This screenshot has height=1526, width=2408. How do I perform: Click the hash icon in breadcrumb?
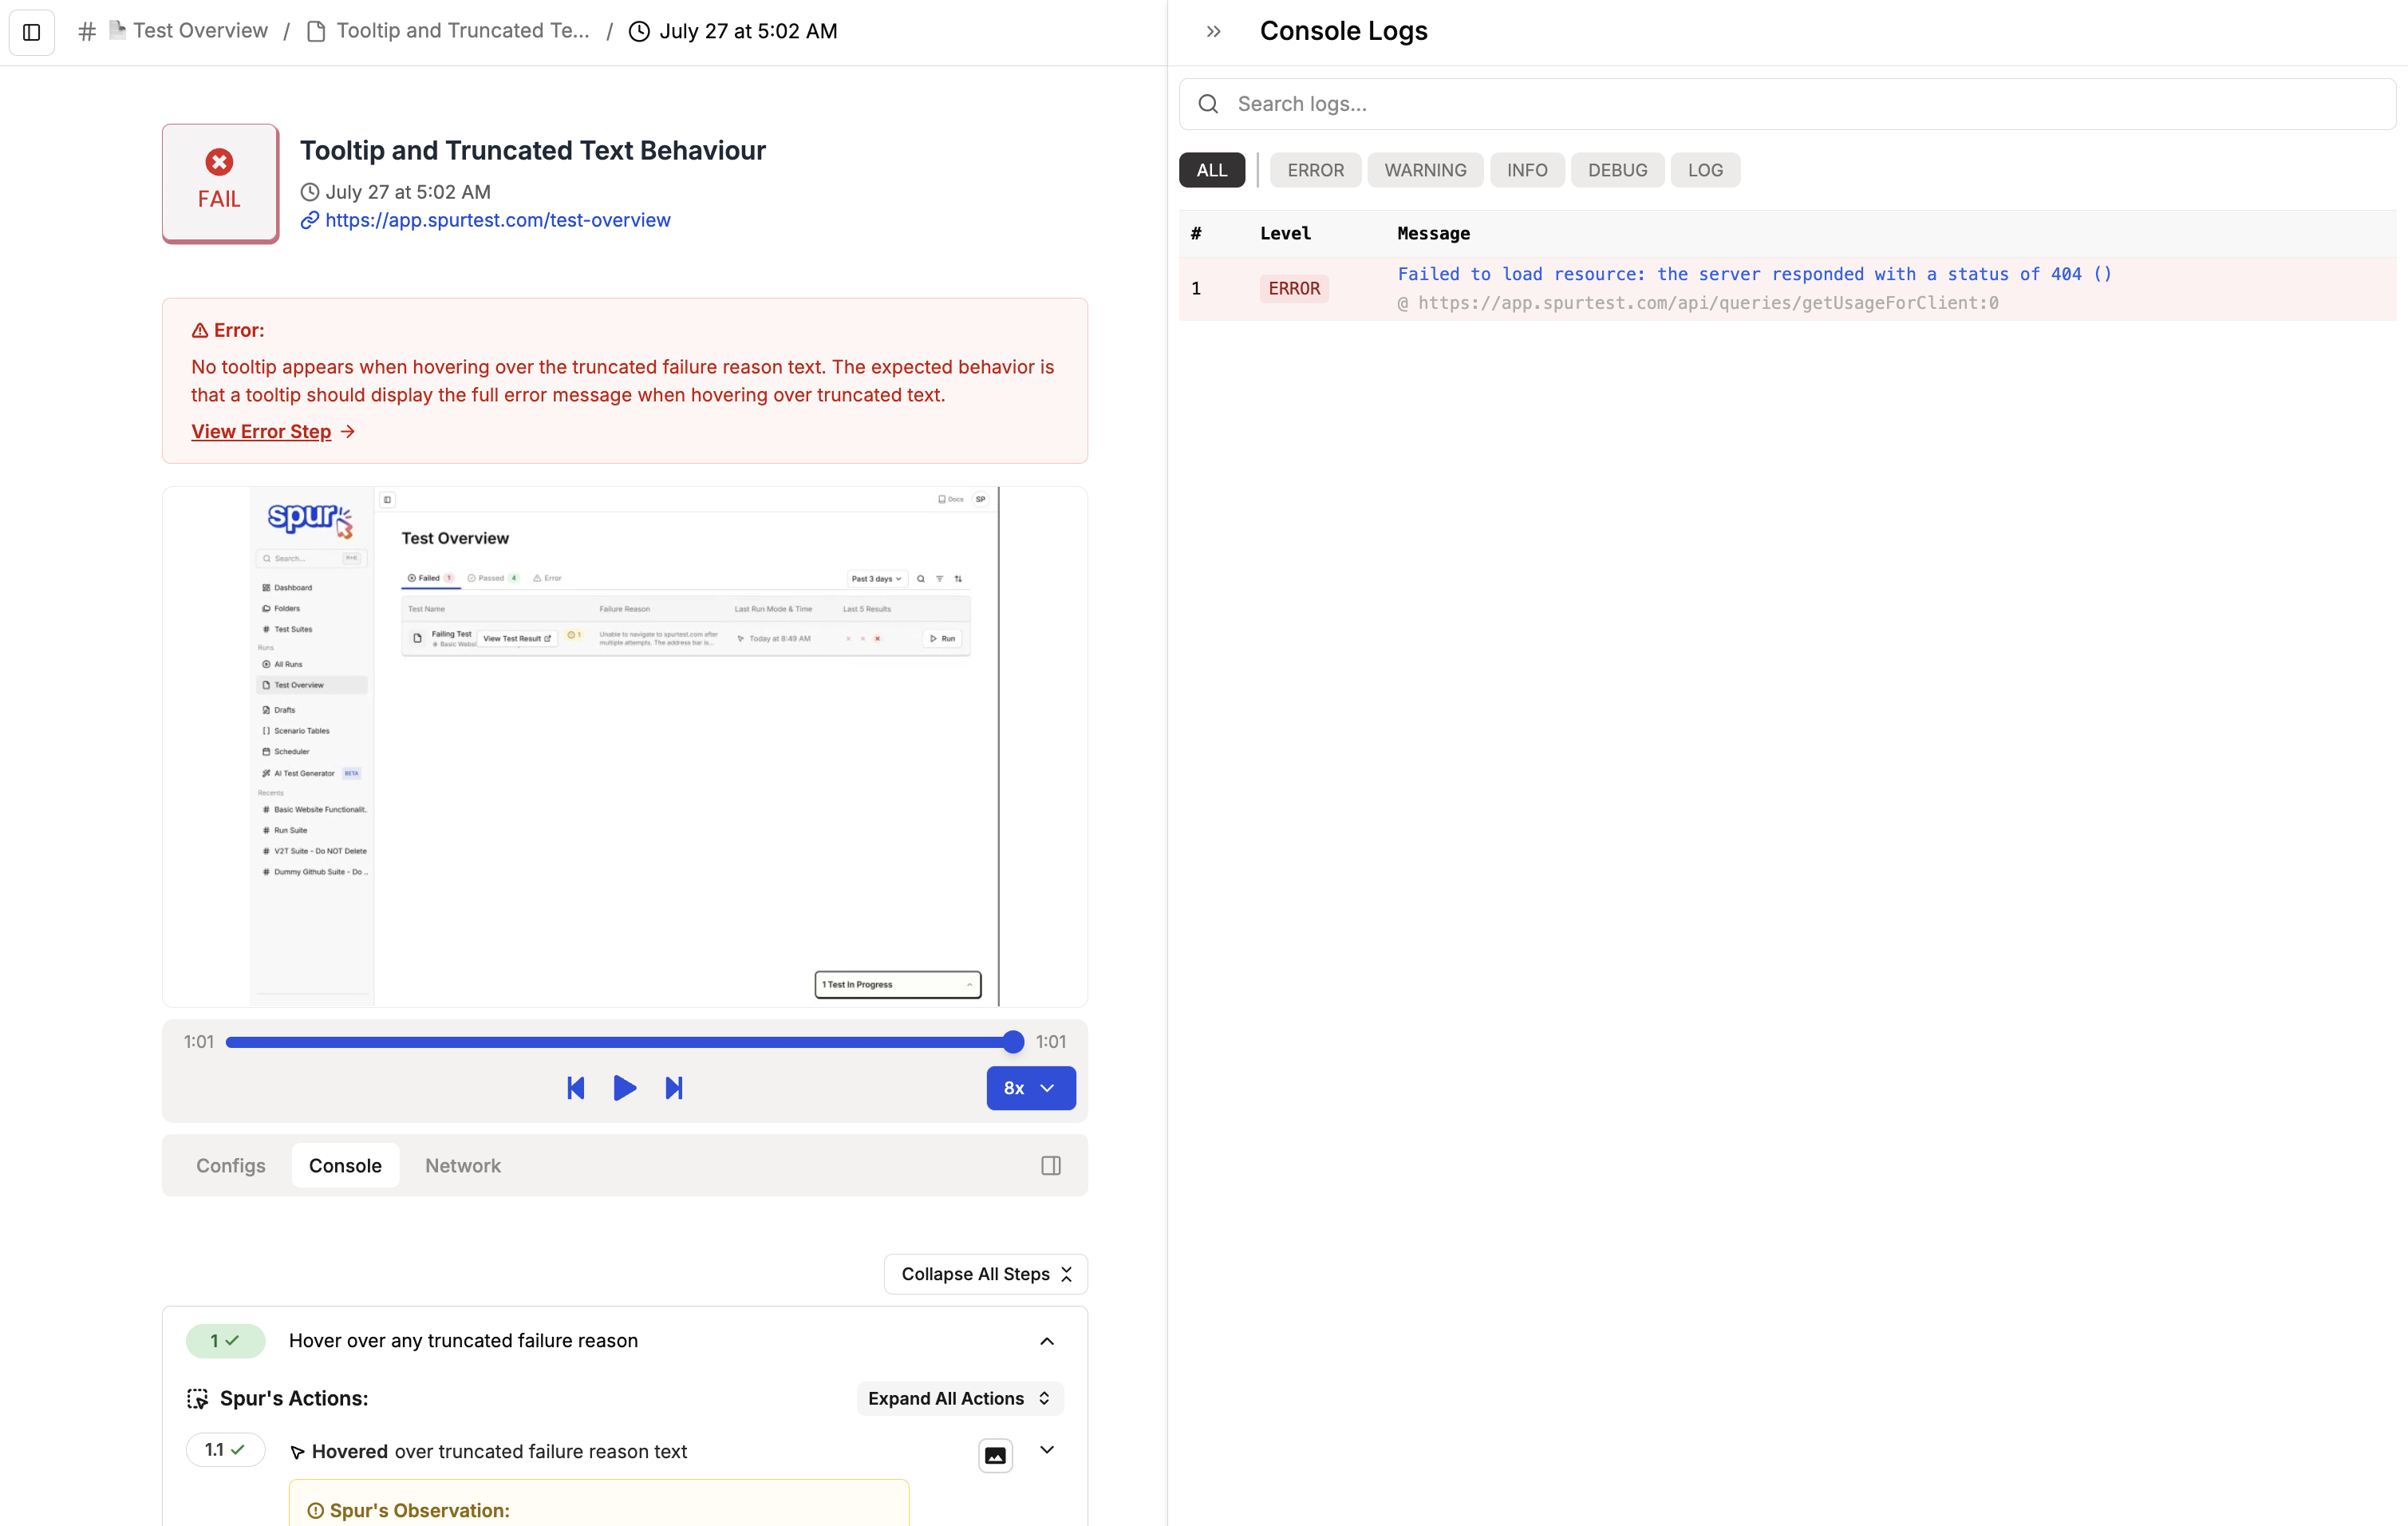pyautogui.click(x=87, y=32)
